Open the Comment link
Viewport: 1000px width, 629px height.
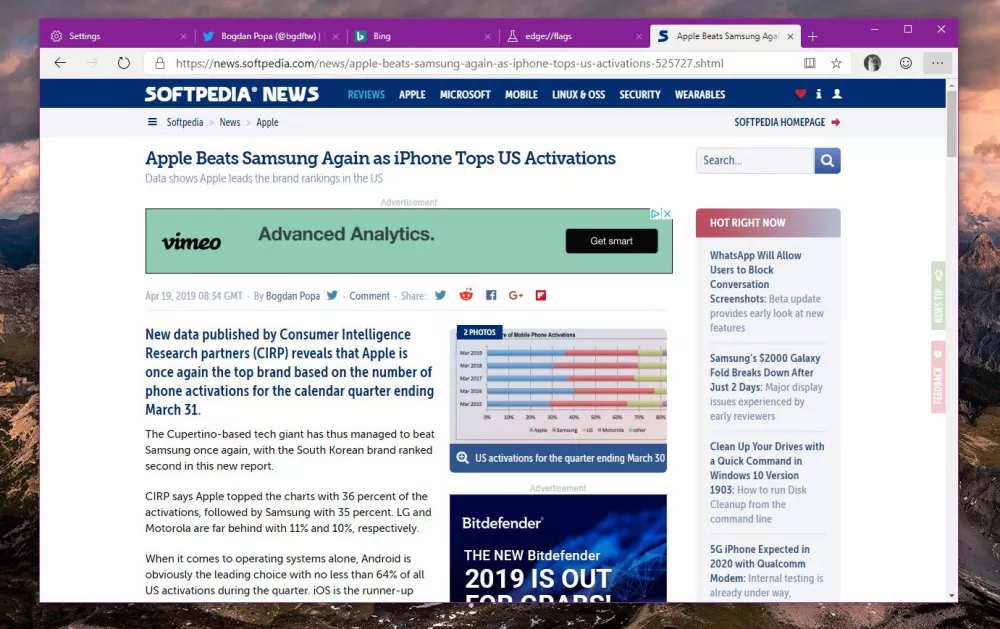369,296
